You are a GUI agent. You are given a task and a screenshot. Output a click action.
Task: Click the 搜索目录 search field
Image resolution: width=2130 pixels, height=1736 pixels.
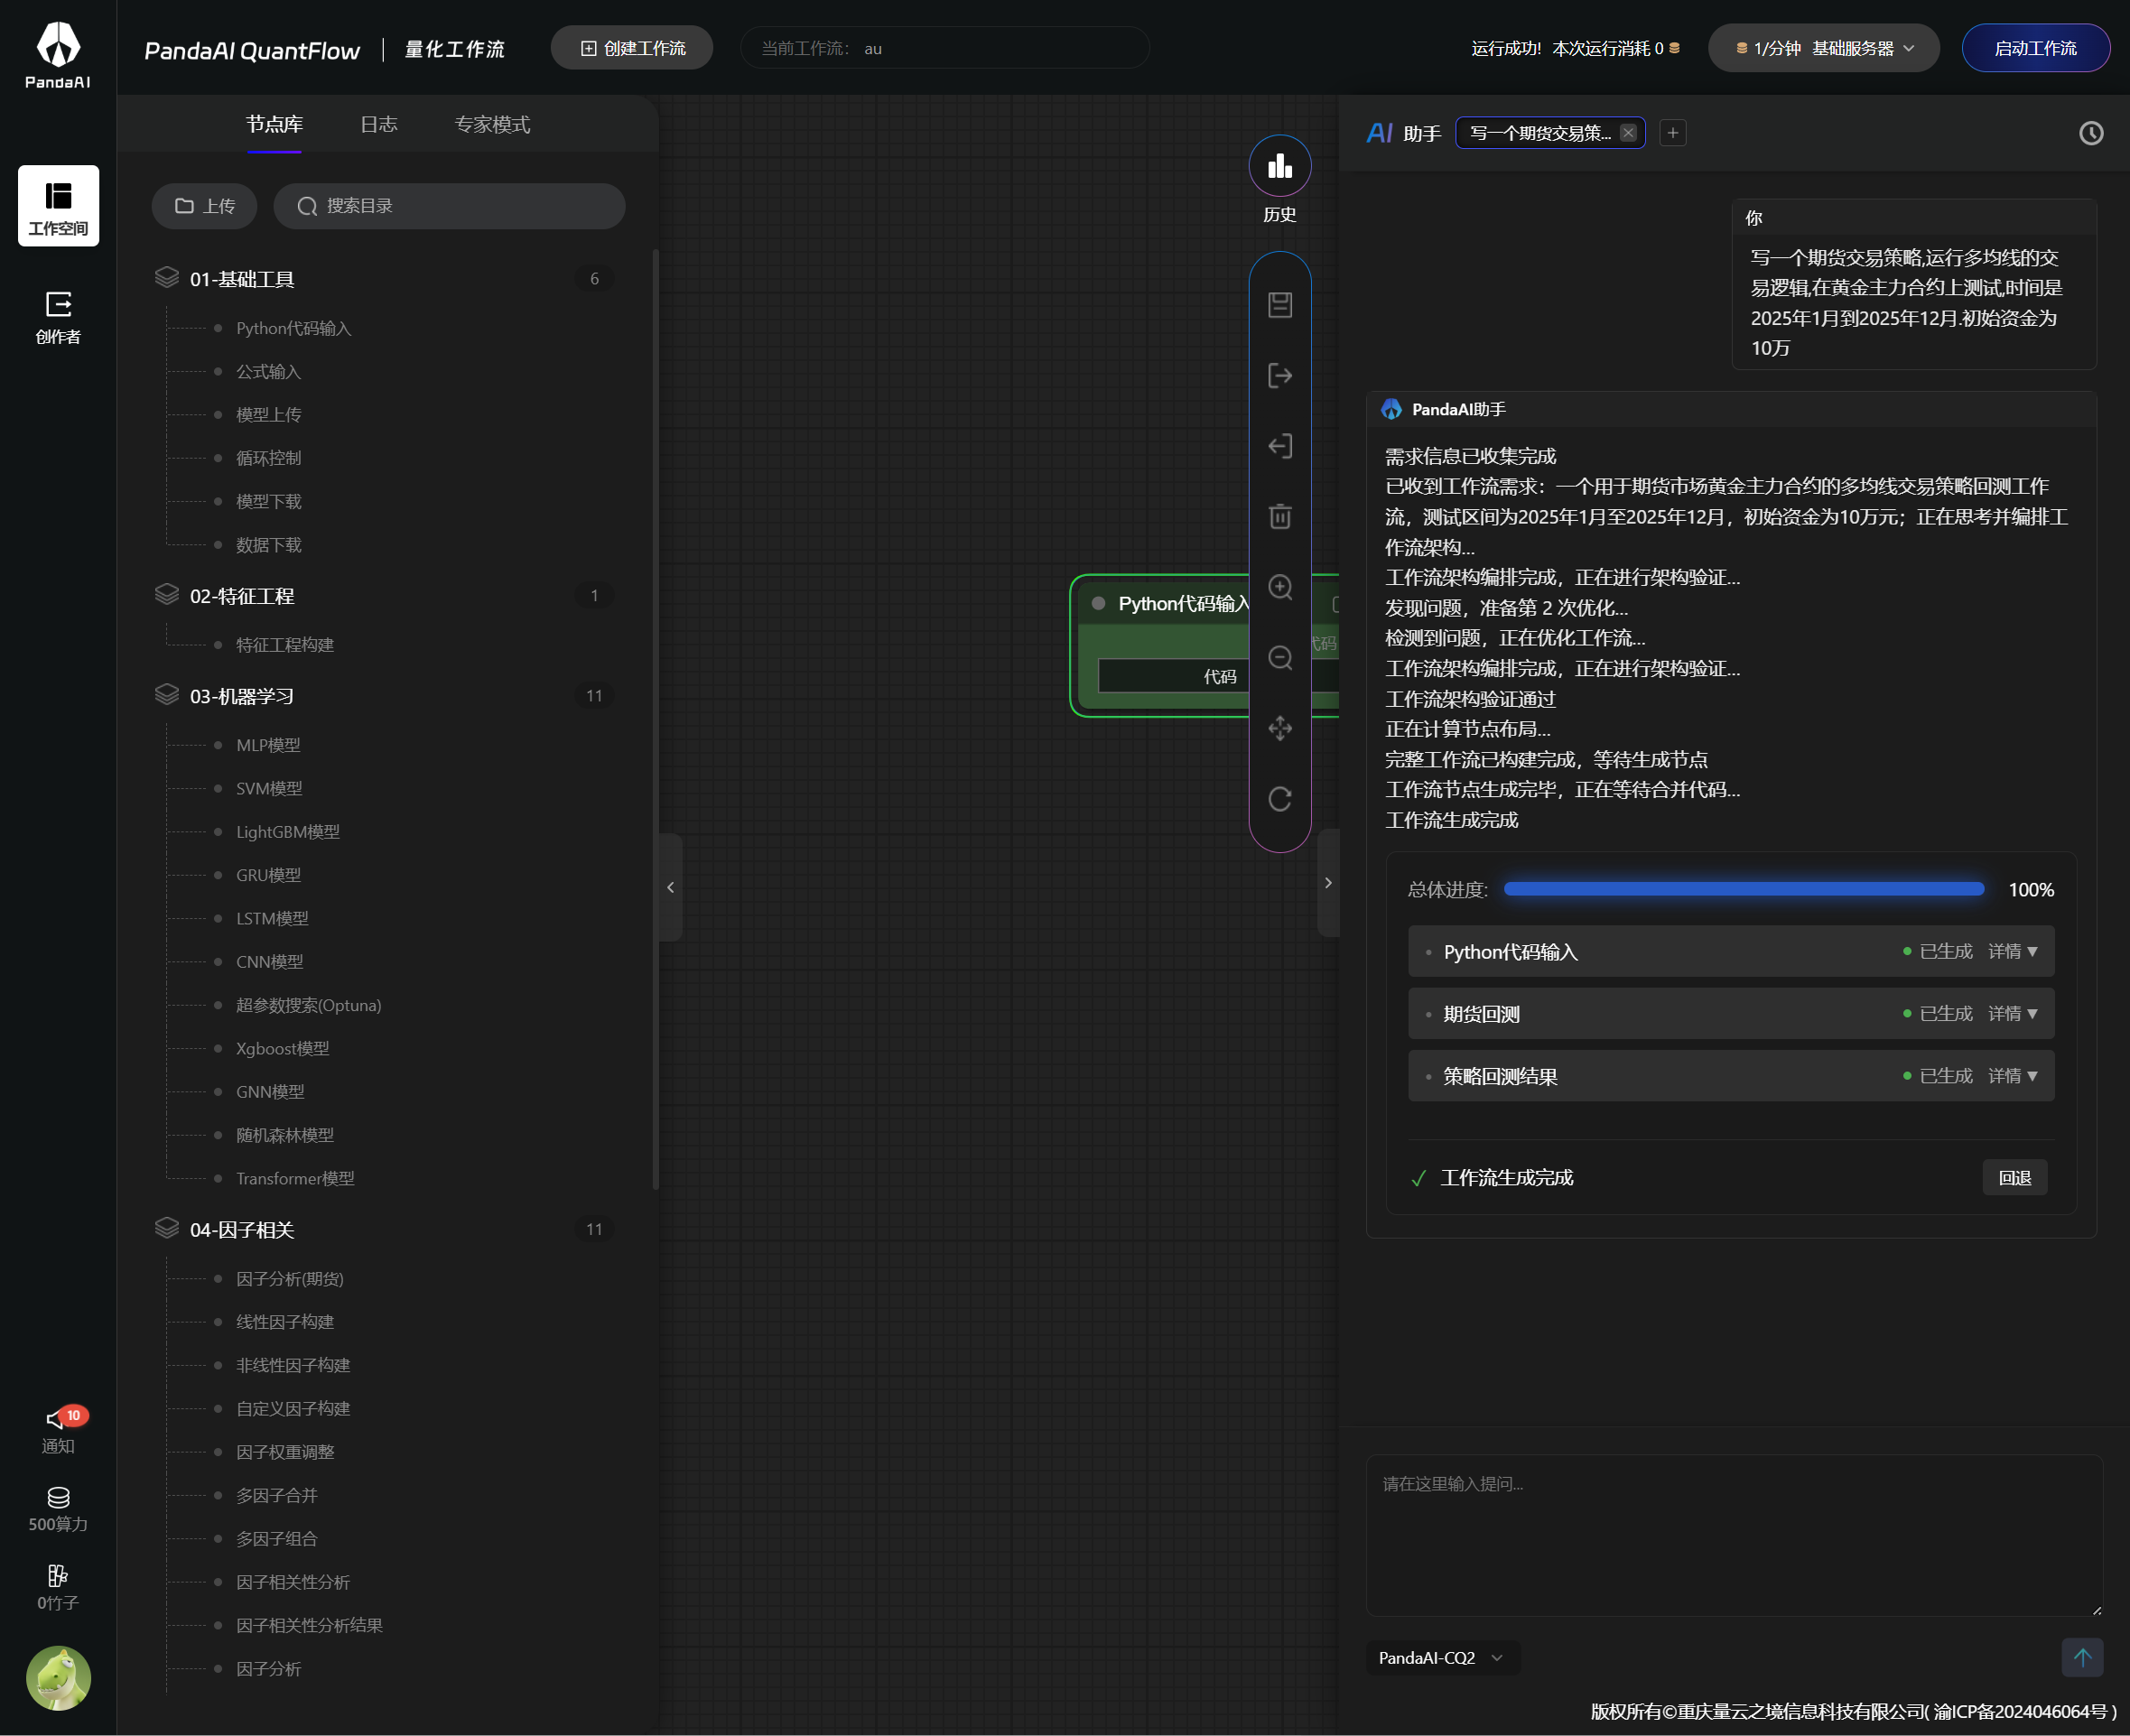pos(449,206)
